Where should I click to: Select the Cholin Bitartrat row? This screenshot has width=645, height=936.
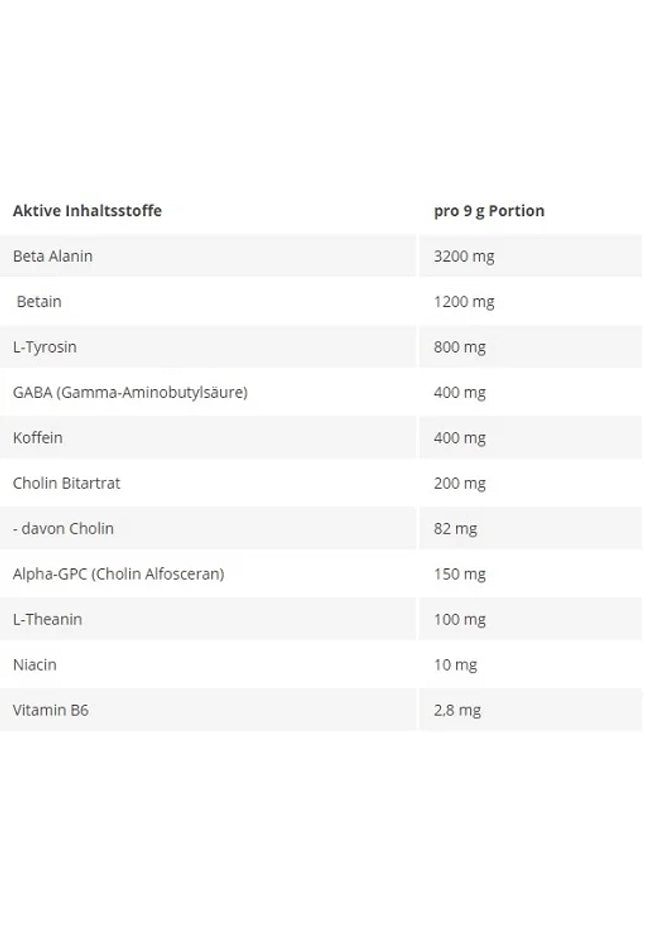tap(67, 483)
